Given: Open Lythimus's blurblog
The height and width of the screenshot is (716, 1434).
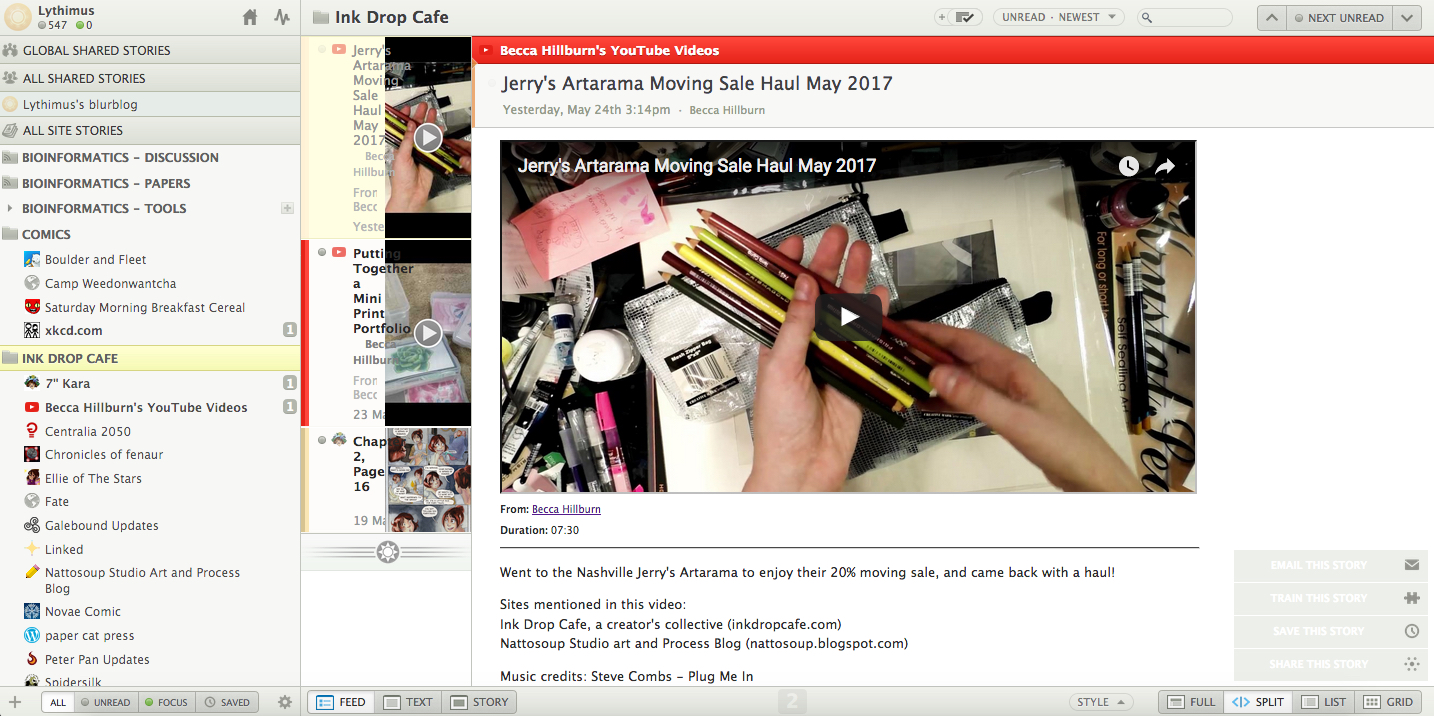Looking at the screenshot, I should (150, 104).
